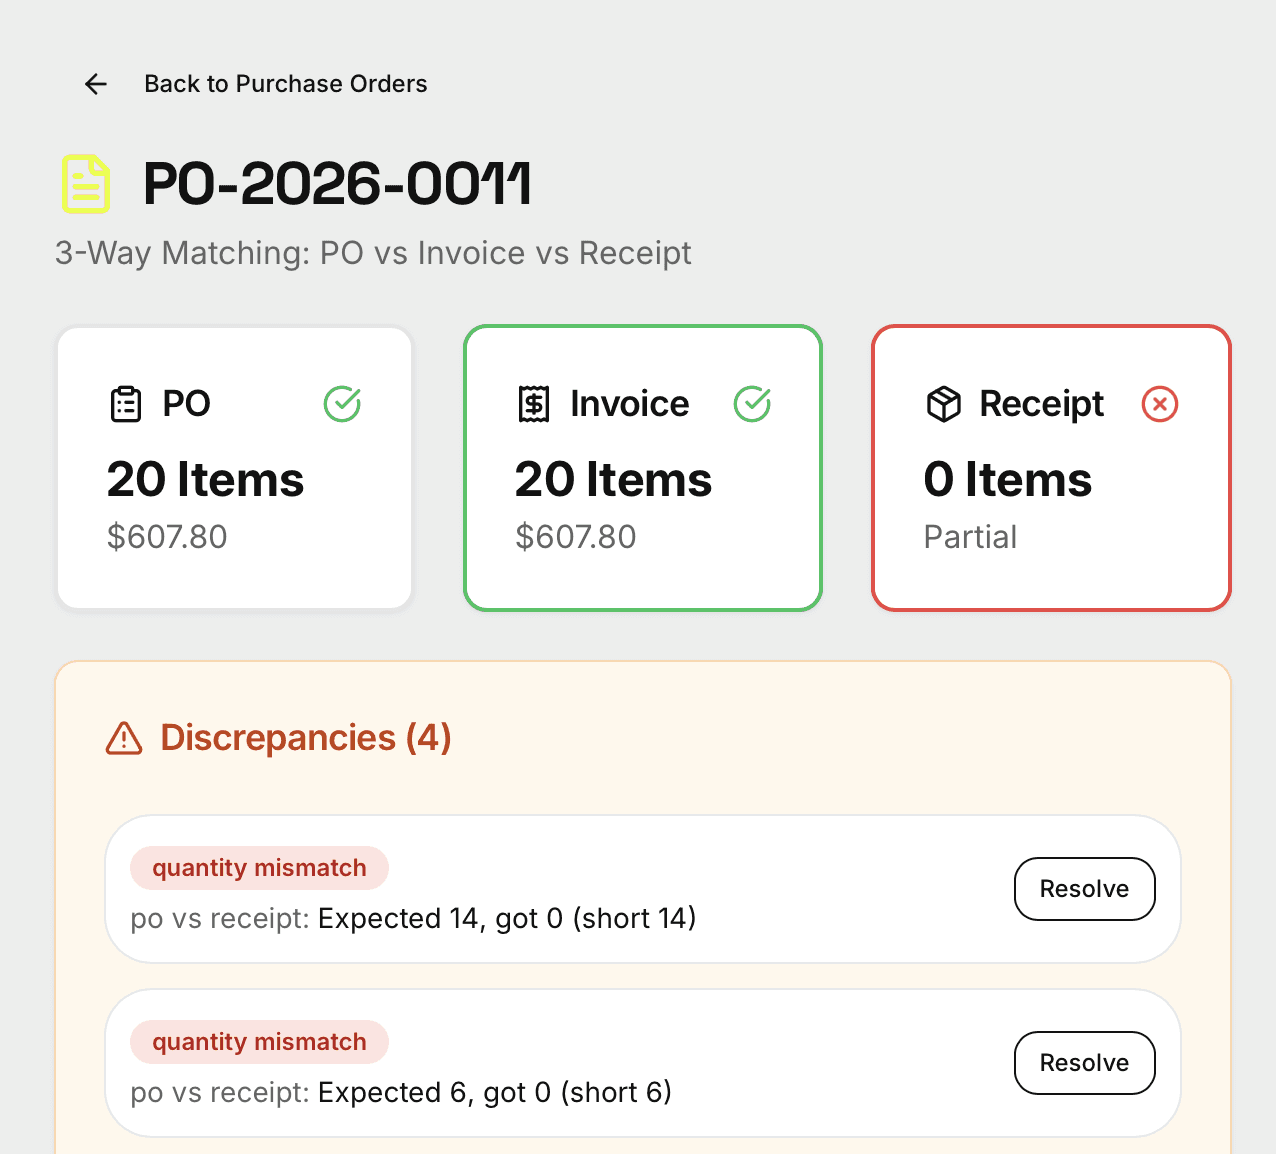Click the Partial status on the Receipt card
The width and height of the screenshot is (1276, 1154).
(970, 537)
